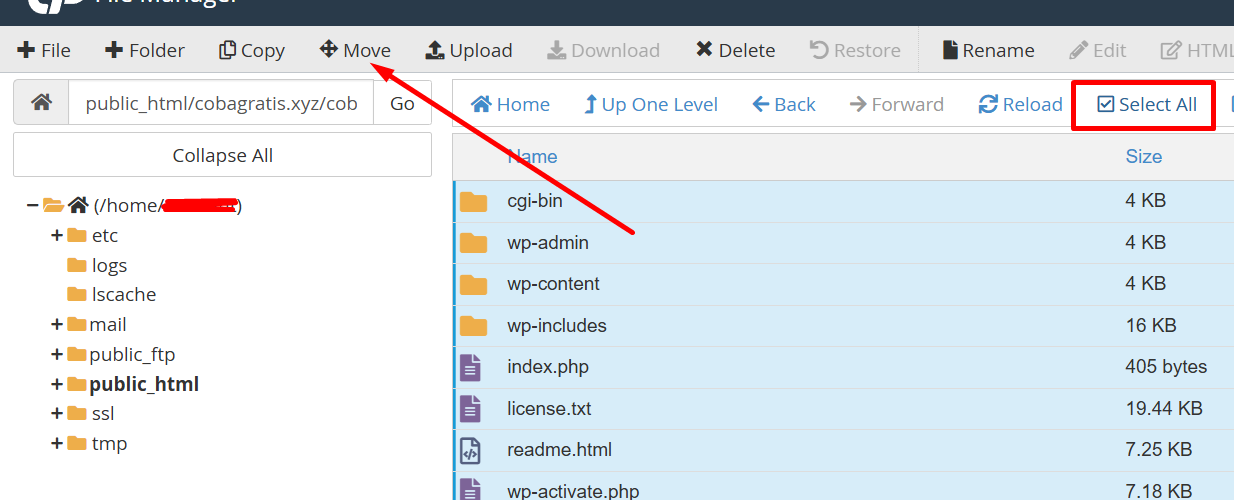
Task: Sort files by the Size column
Action: tap(1143, 156)
